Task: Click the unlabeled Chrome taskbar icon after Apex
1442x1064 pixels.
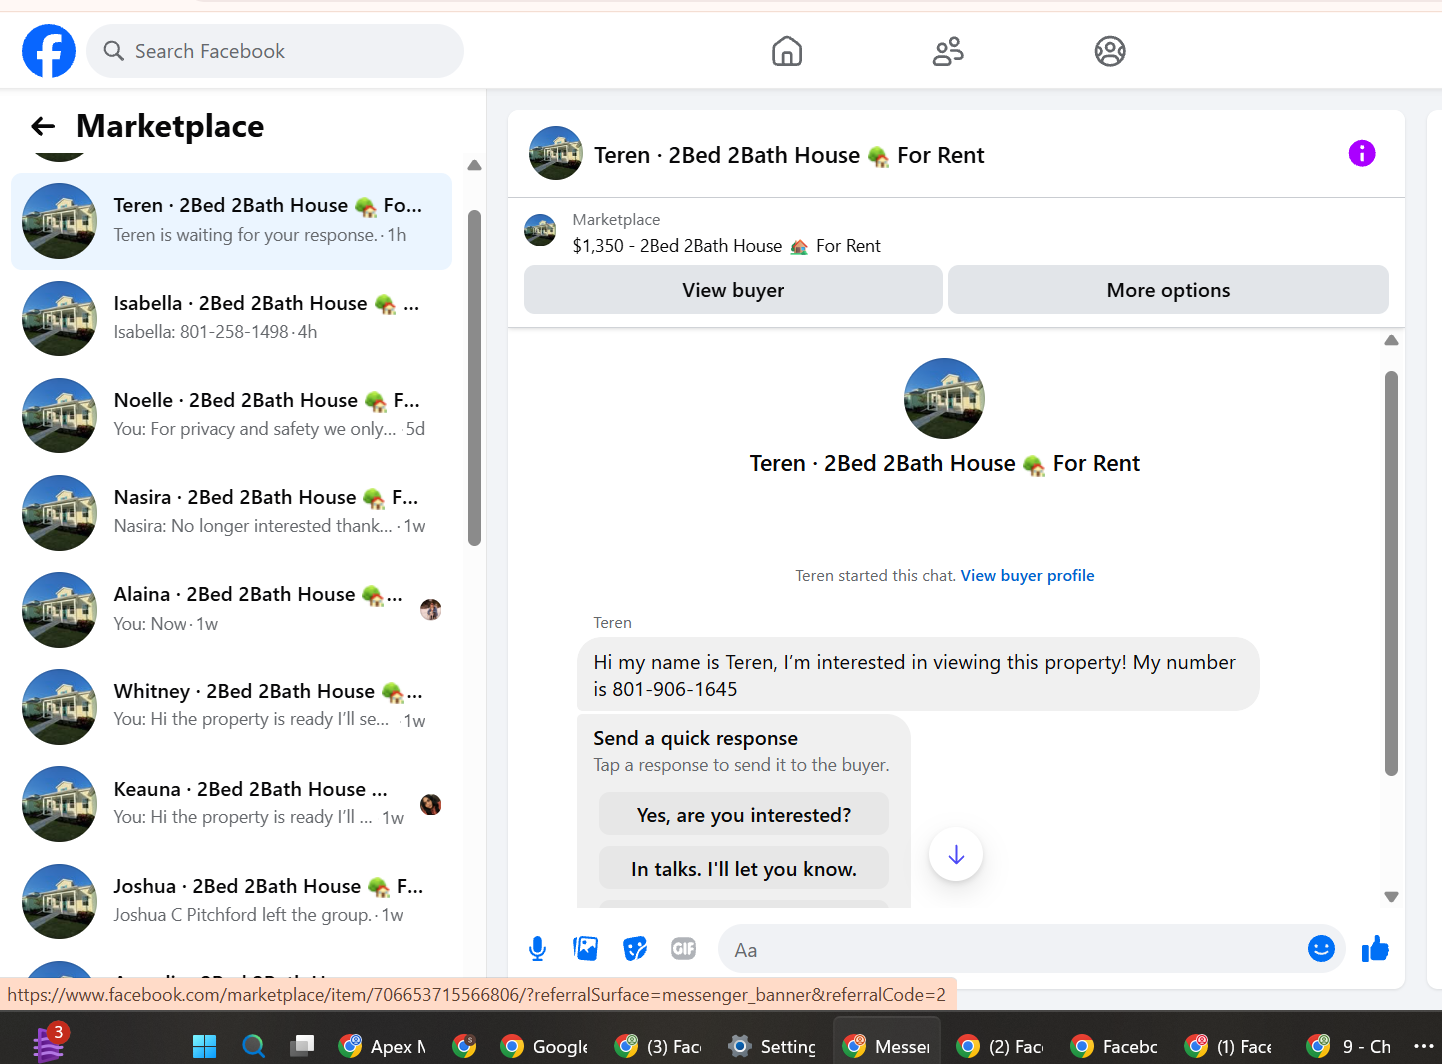Action: [x=464, y=1046]
